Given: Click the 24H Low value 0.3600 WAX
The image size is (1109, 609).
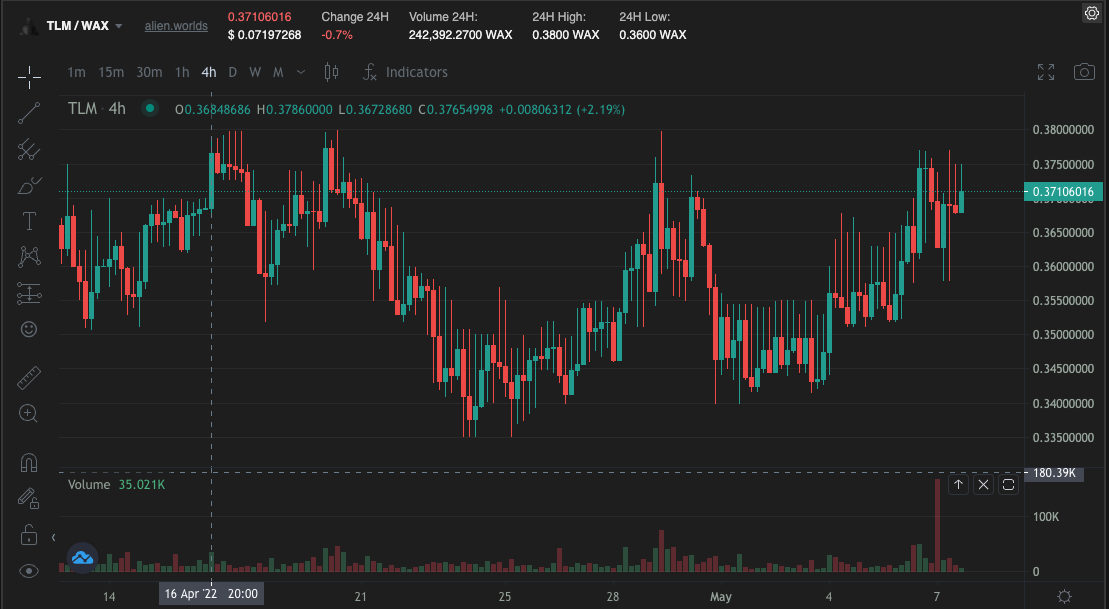Looking at the screenshot, I should coord(653,35).
